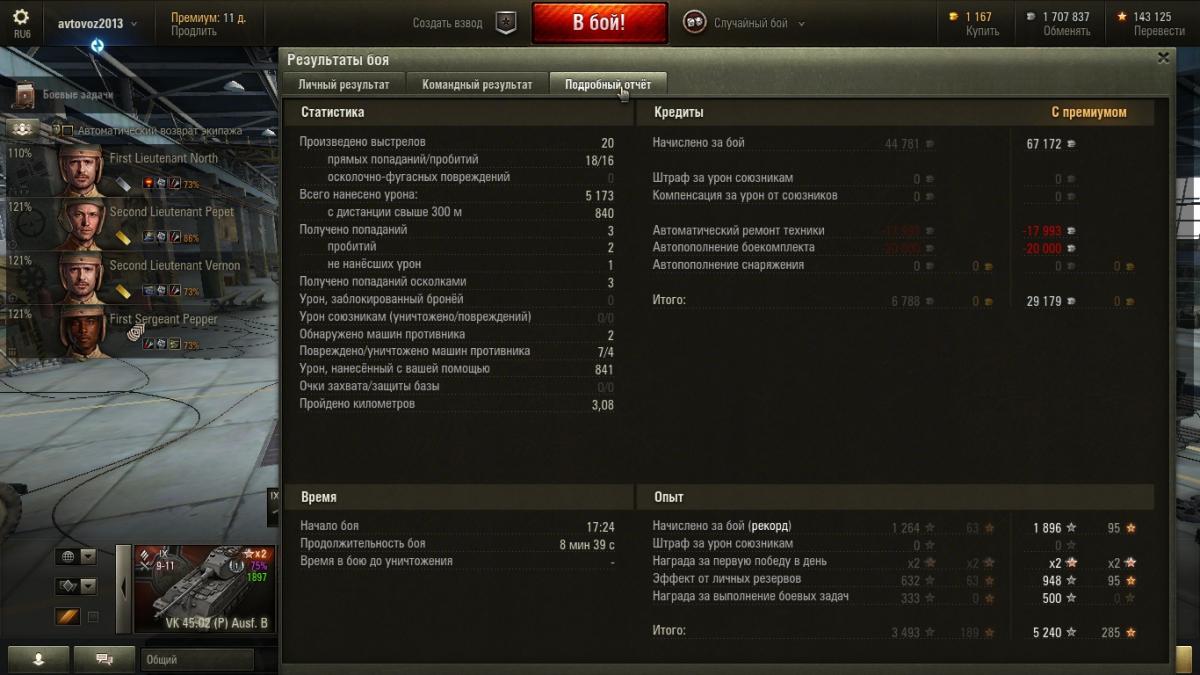Image resolution: width=1200 pixels, height=675 pixels.
Task: Switch to the Командный результат tab
Action: (x=477, y=85)
